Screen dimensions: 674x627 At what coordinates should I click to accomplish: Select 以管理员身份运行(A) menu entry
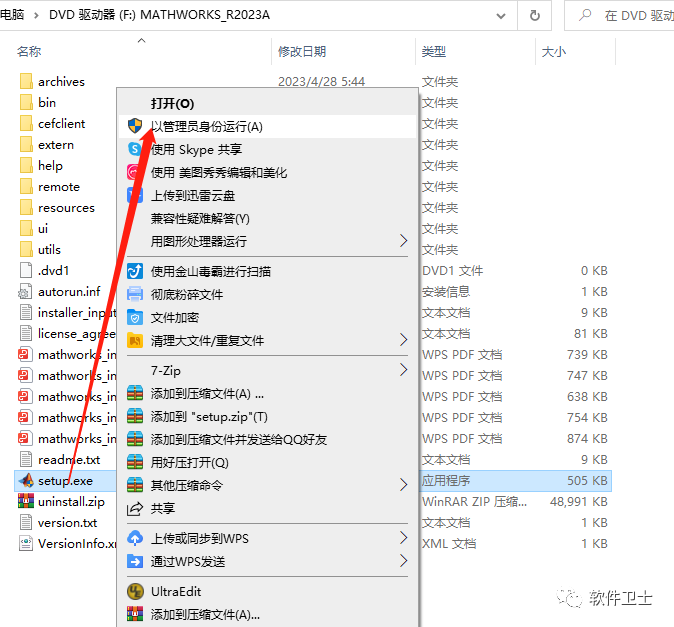267,126
